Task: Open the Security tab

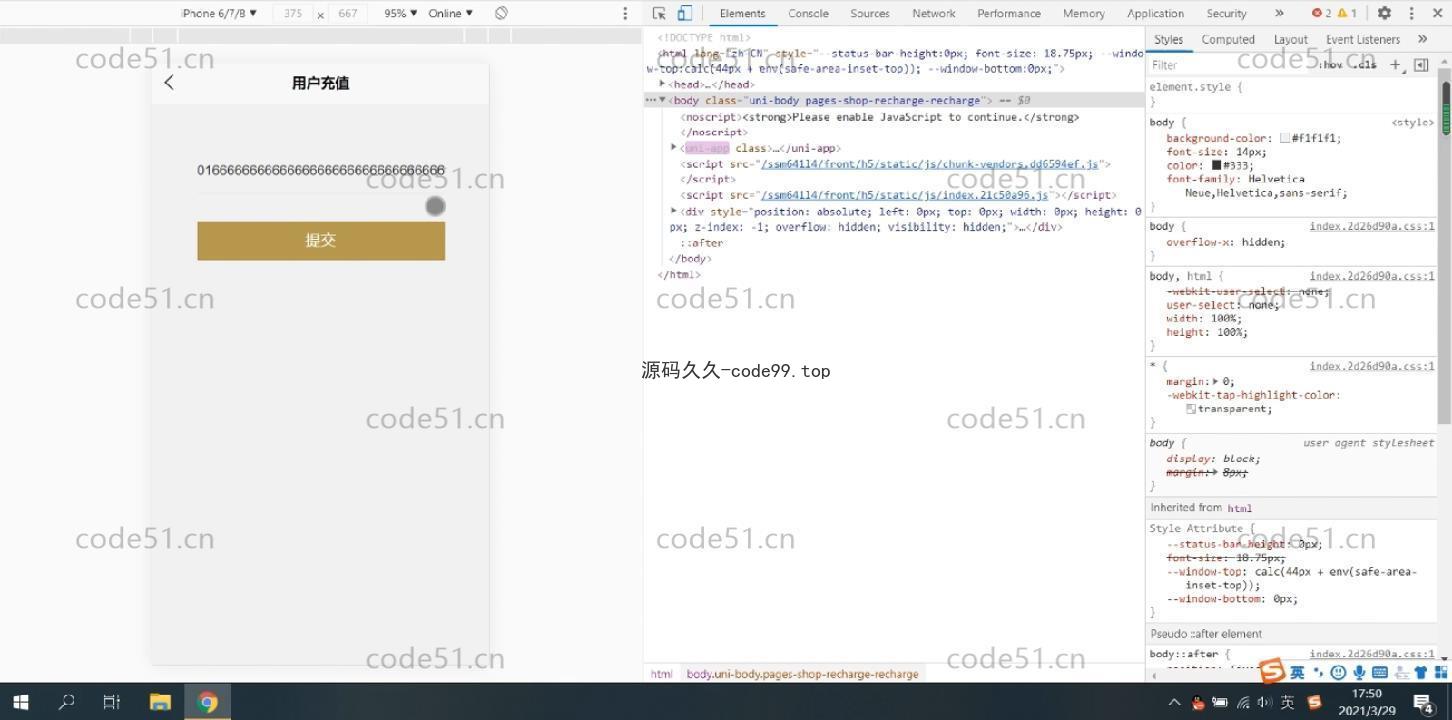Action: tap(1226, 13)
